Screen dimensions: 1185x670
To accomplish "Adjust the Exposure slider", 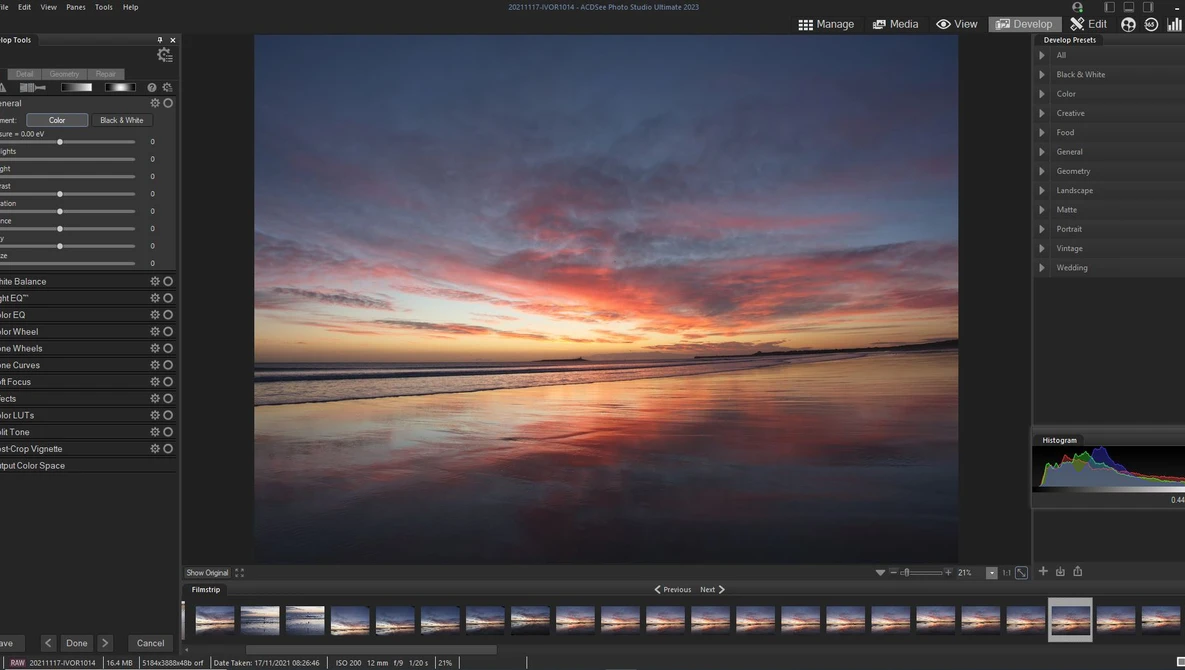I will tap(60, 142).
